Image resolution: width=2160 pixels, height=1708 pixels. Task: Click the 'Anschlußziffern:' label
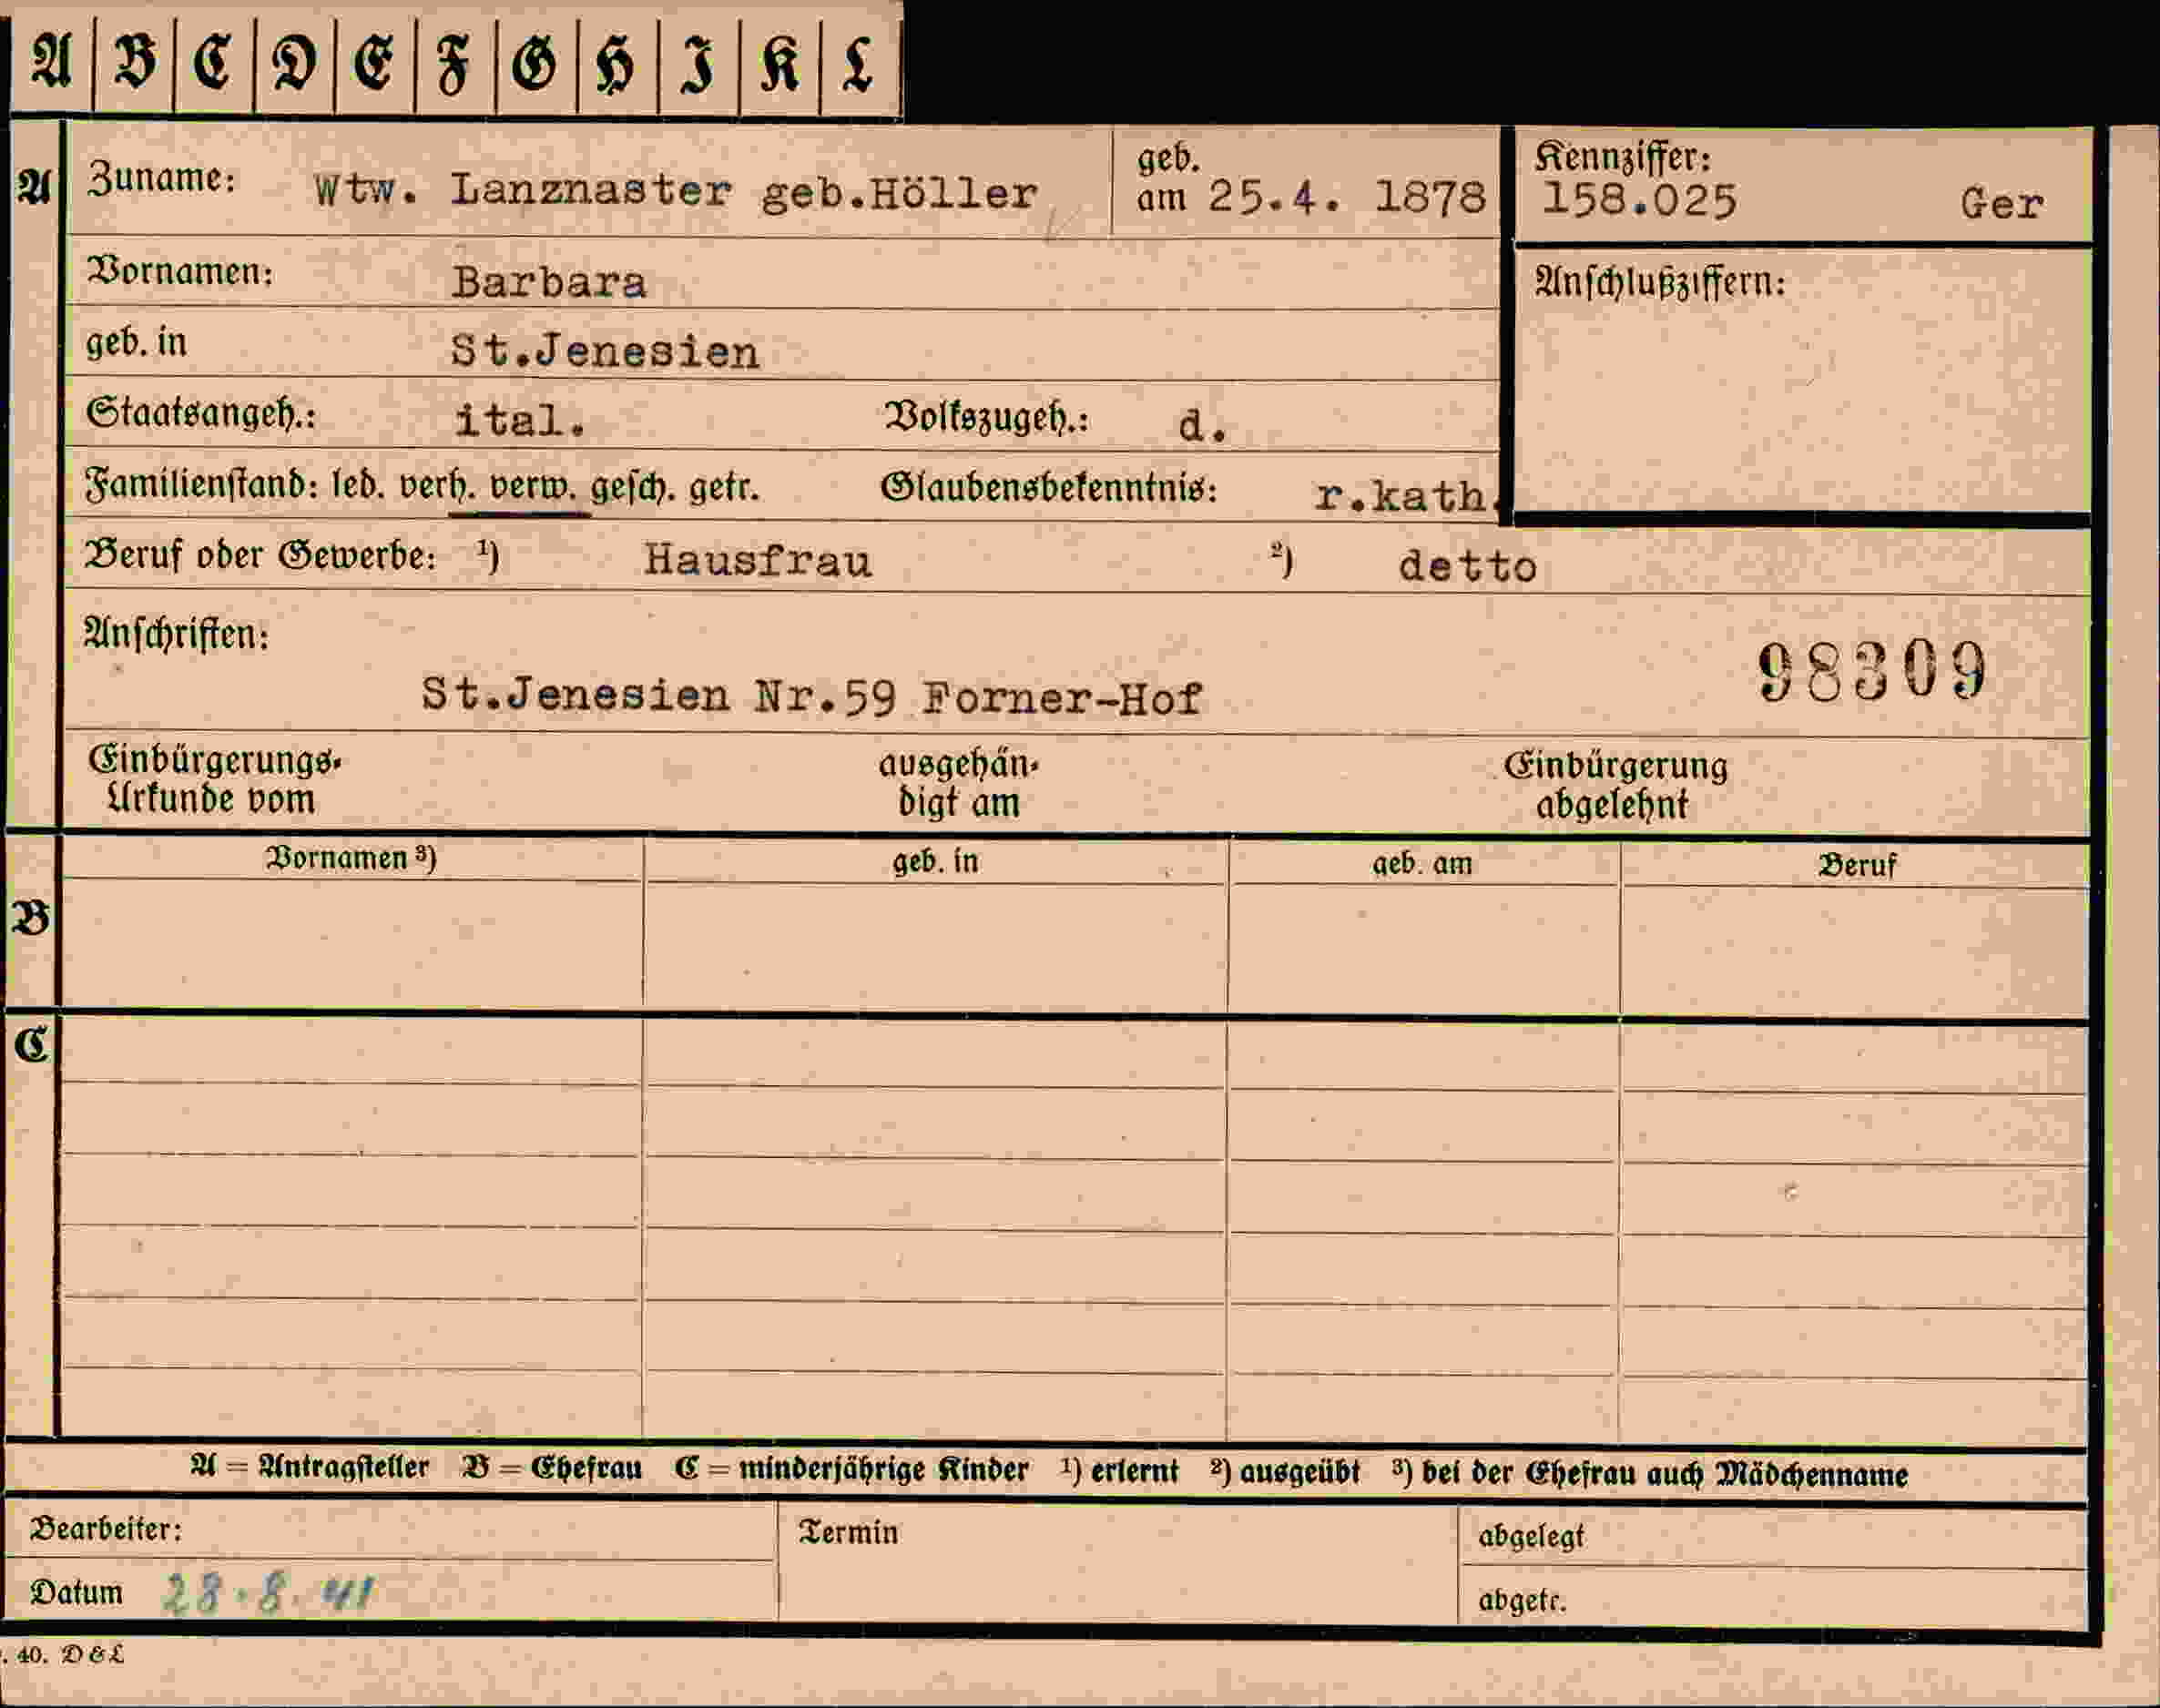pyautogui.click(x=1660, y=282)
